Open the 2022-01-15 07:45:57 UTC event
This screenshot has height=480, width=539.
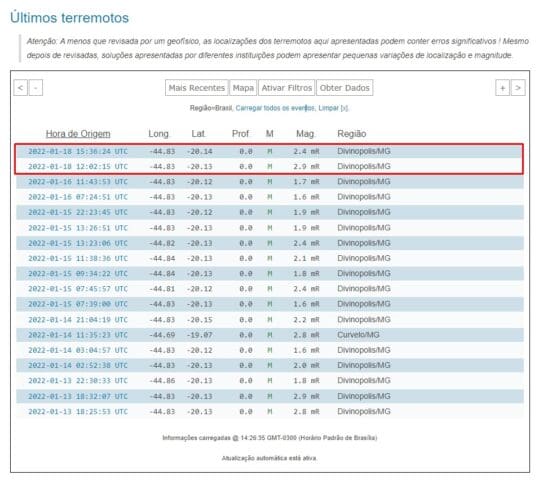click(x=78, y=289)
